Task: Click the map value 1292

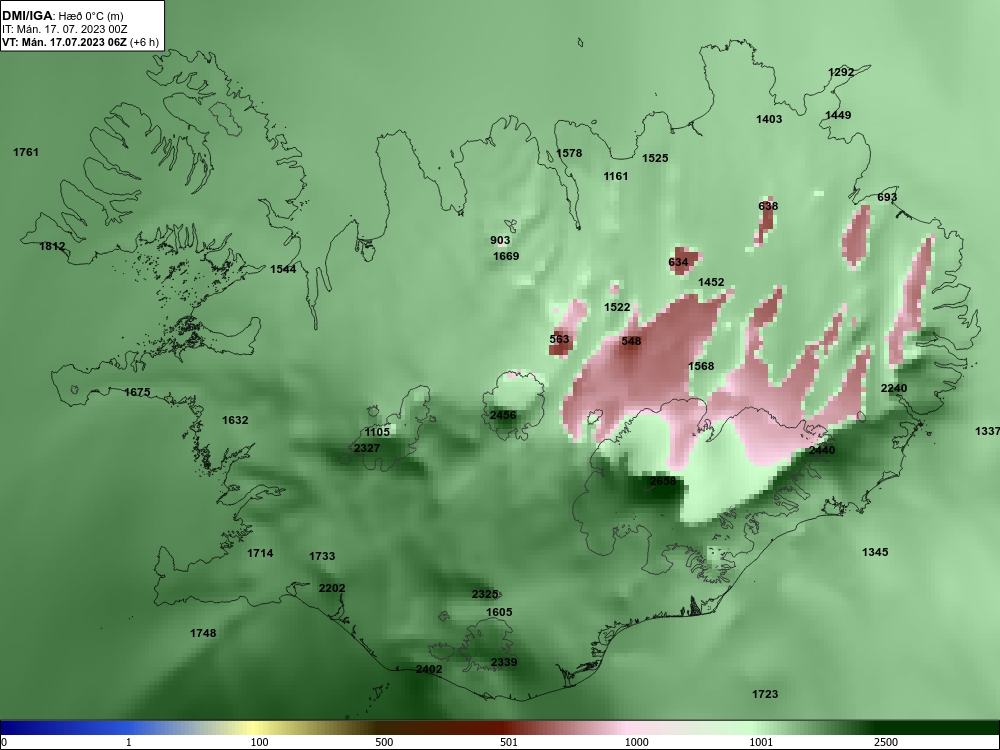Action: coord(841,72)
